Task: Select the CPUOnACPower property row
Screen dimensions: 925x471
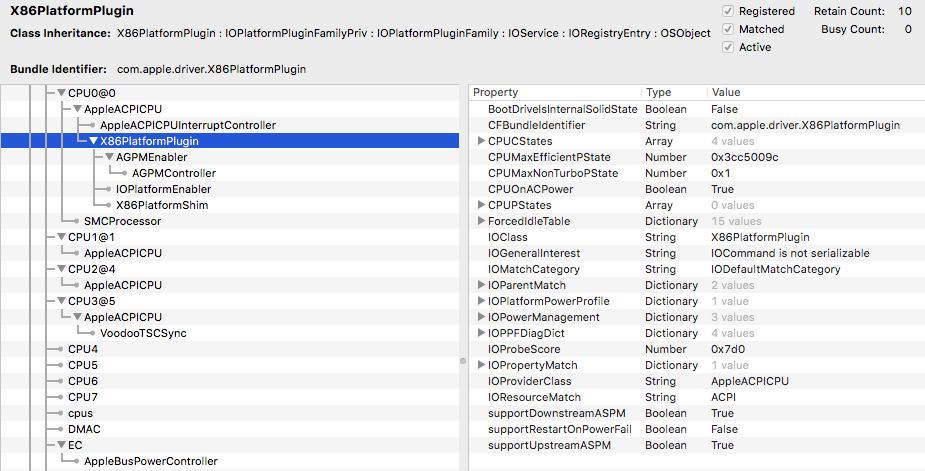Action: 697,189
